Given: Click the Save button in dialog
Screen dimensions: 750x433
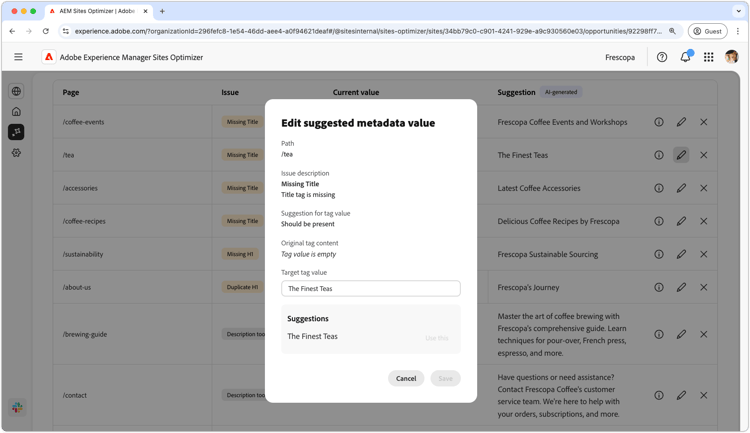Looking at the screenshot, I should pyautogui.click(x=445, y=378).
